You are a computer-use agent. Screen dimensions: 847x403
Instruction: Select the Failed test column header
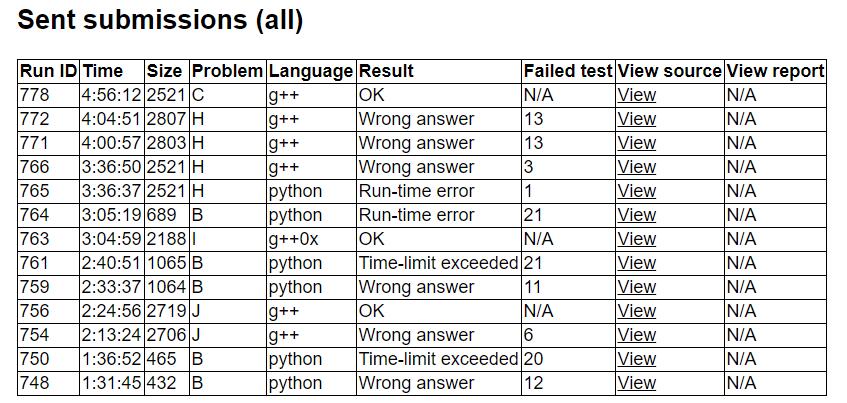[567, 71]
